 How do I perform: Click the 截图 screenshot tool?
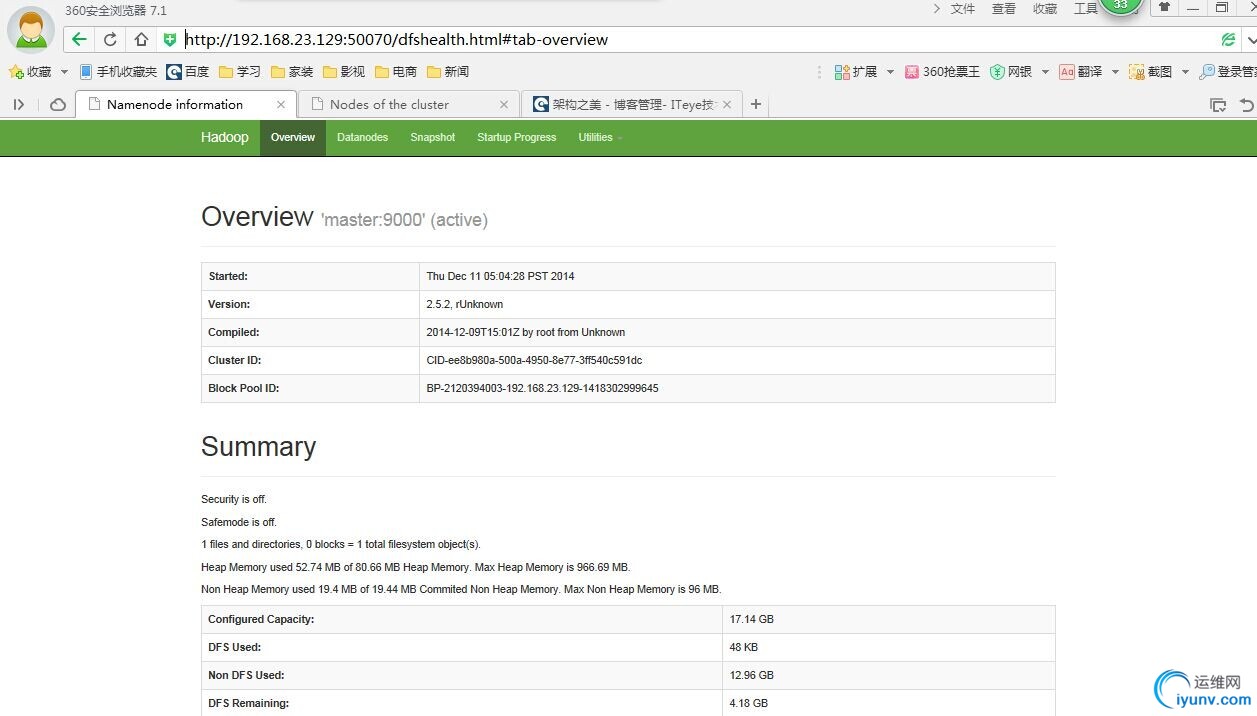tap(1151, 72)
